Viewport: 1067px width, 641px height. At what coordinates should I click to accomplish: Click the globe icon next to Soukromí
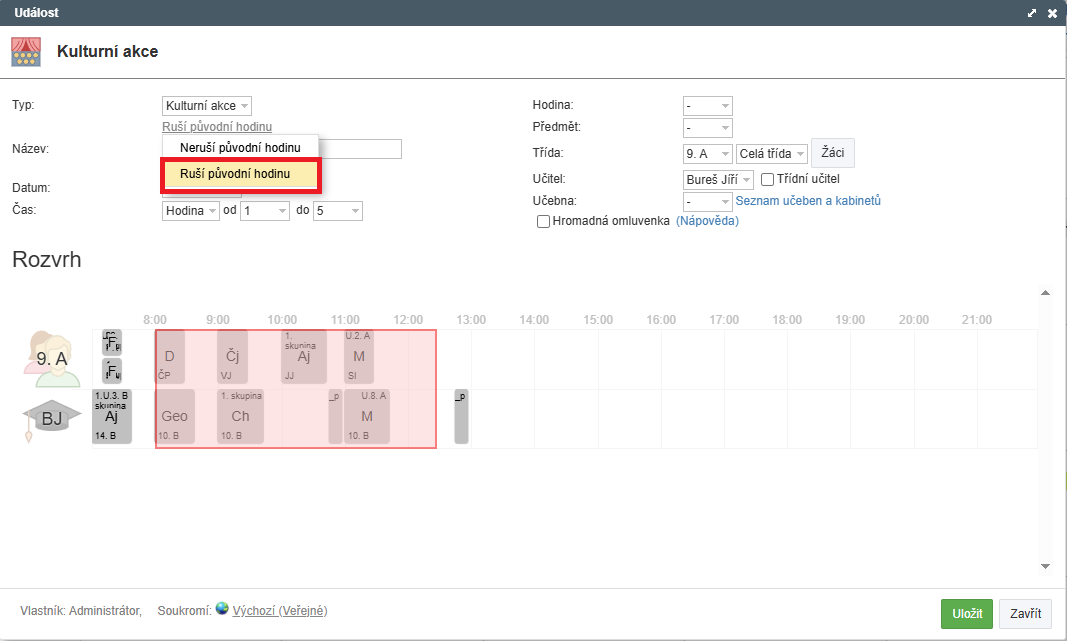[x=222, y=609]
